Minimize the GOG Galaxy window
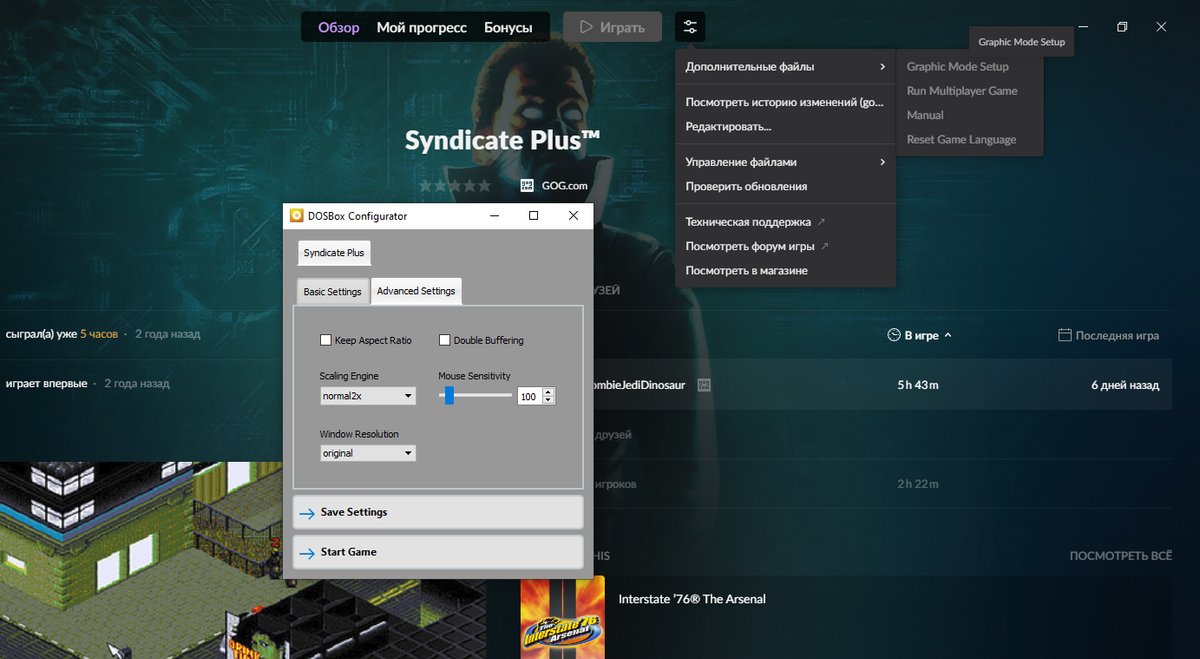Image resolution: width=1200 pixels, height=659 pixels. 1084,27
